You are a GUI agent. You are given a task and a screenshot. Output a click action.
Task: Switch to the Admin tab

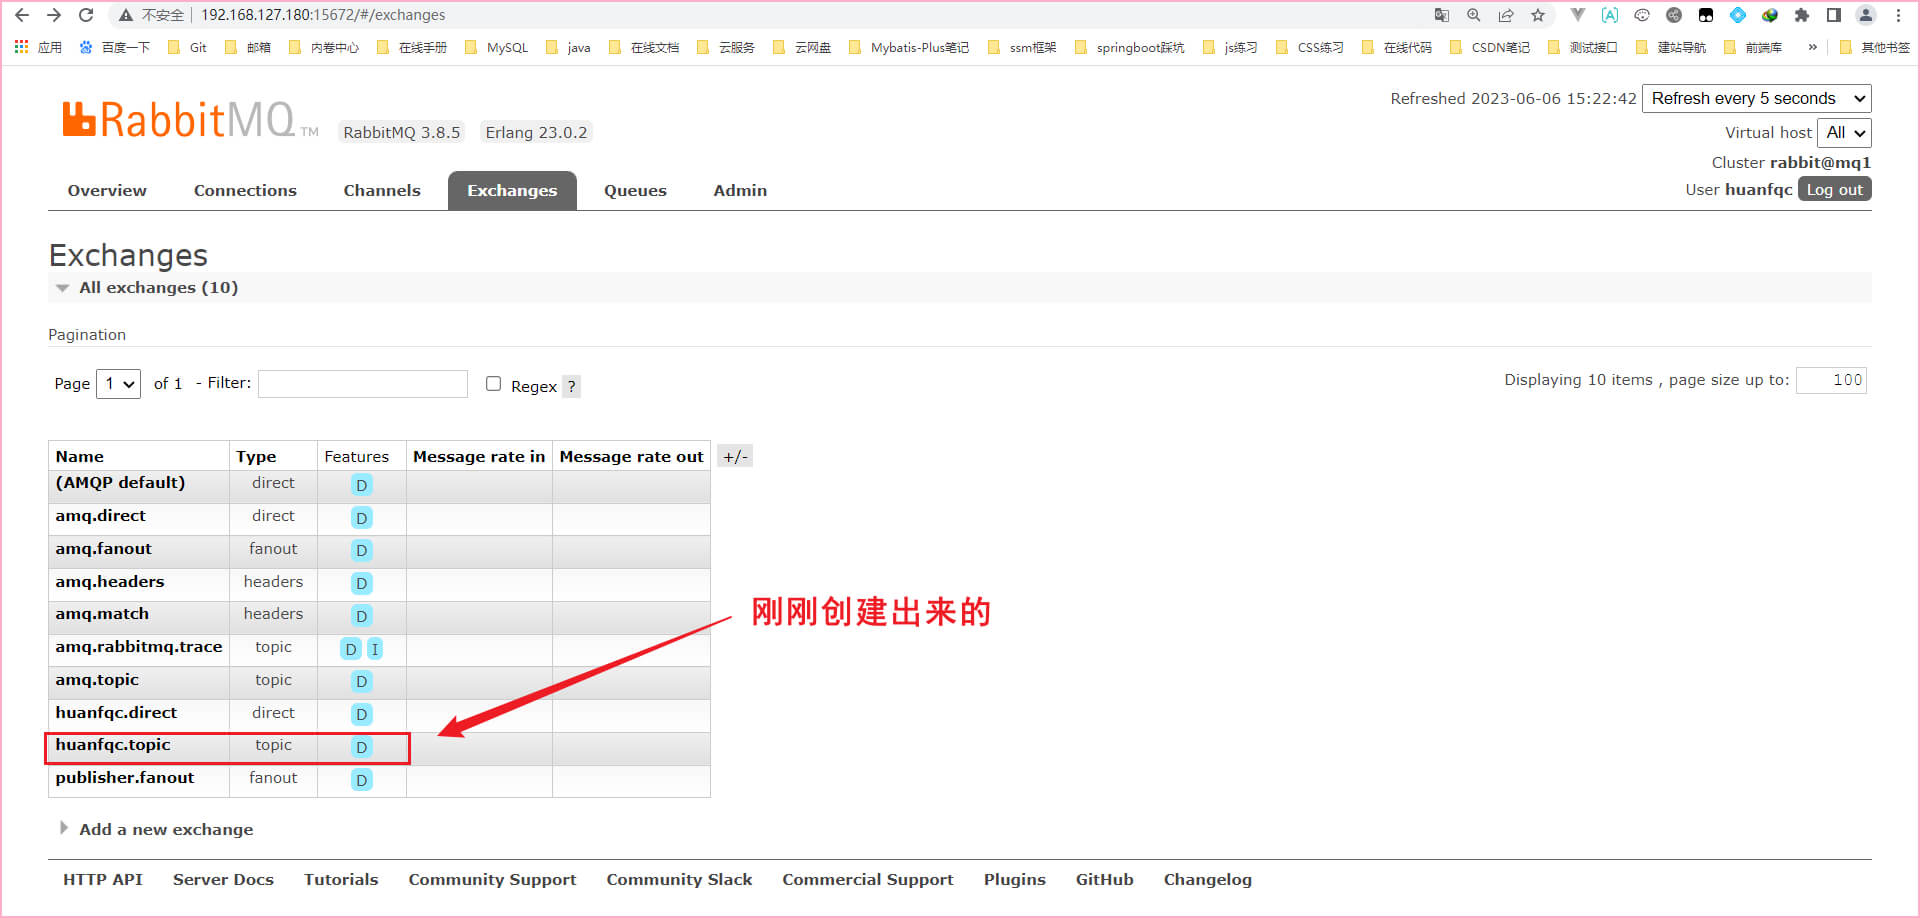pos(740,190)
